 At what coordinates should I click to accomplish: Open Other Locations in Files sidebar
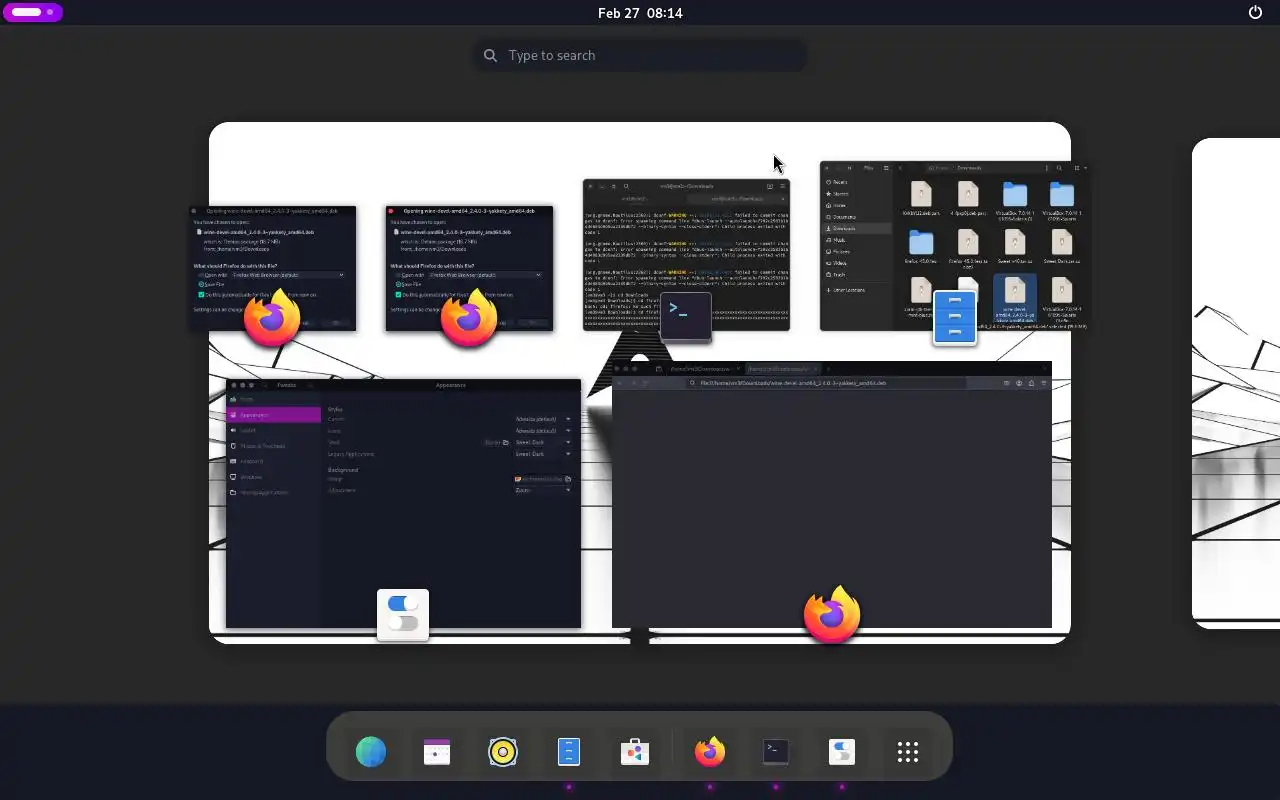point(855,290)
